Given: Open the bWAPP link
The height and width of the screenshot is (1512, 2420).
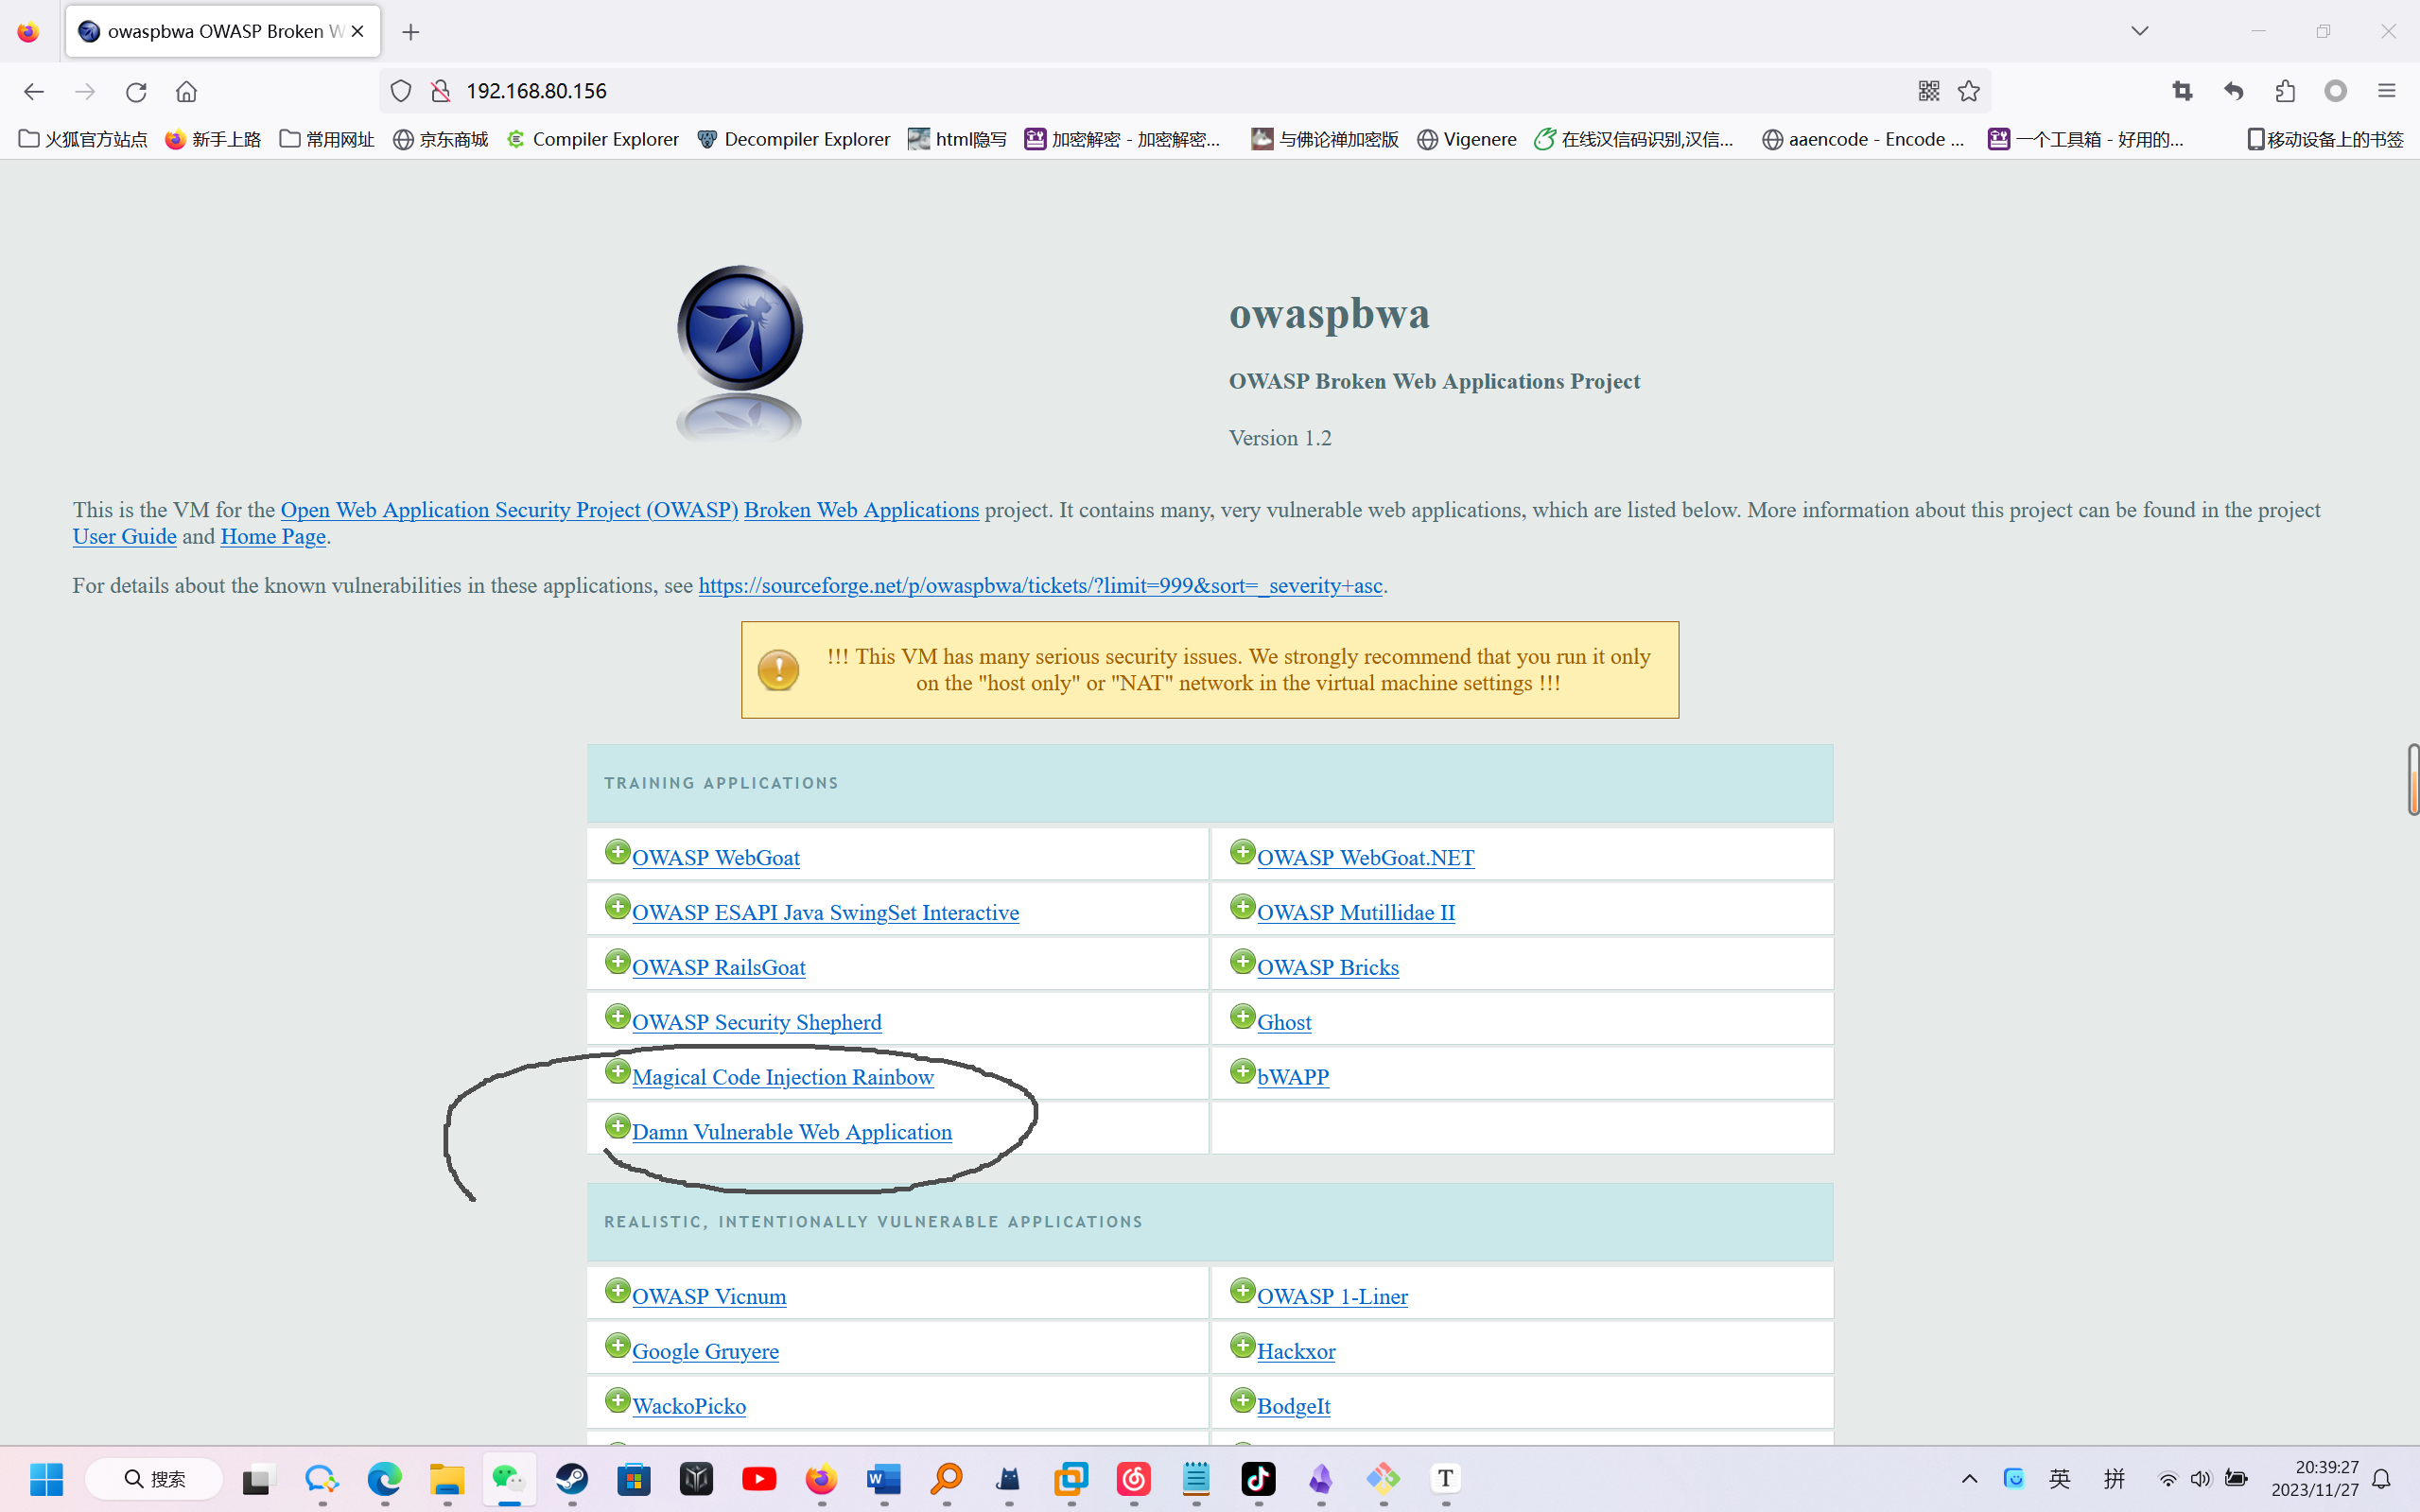Looking at the screenshot, I should (x=1293, y=1078).
